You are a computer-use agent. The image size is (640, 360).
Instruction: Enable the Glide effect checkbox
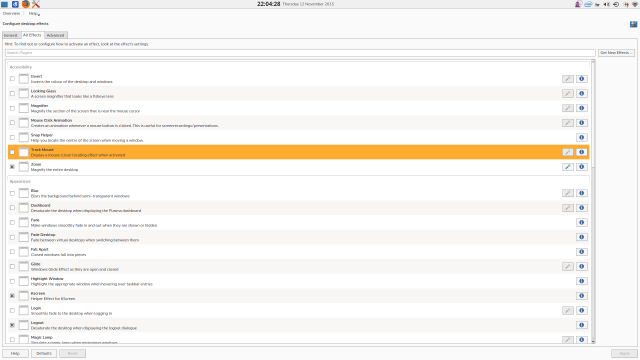click(x=12, y=267)
